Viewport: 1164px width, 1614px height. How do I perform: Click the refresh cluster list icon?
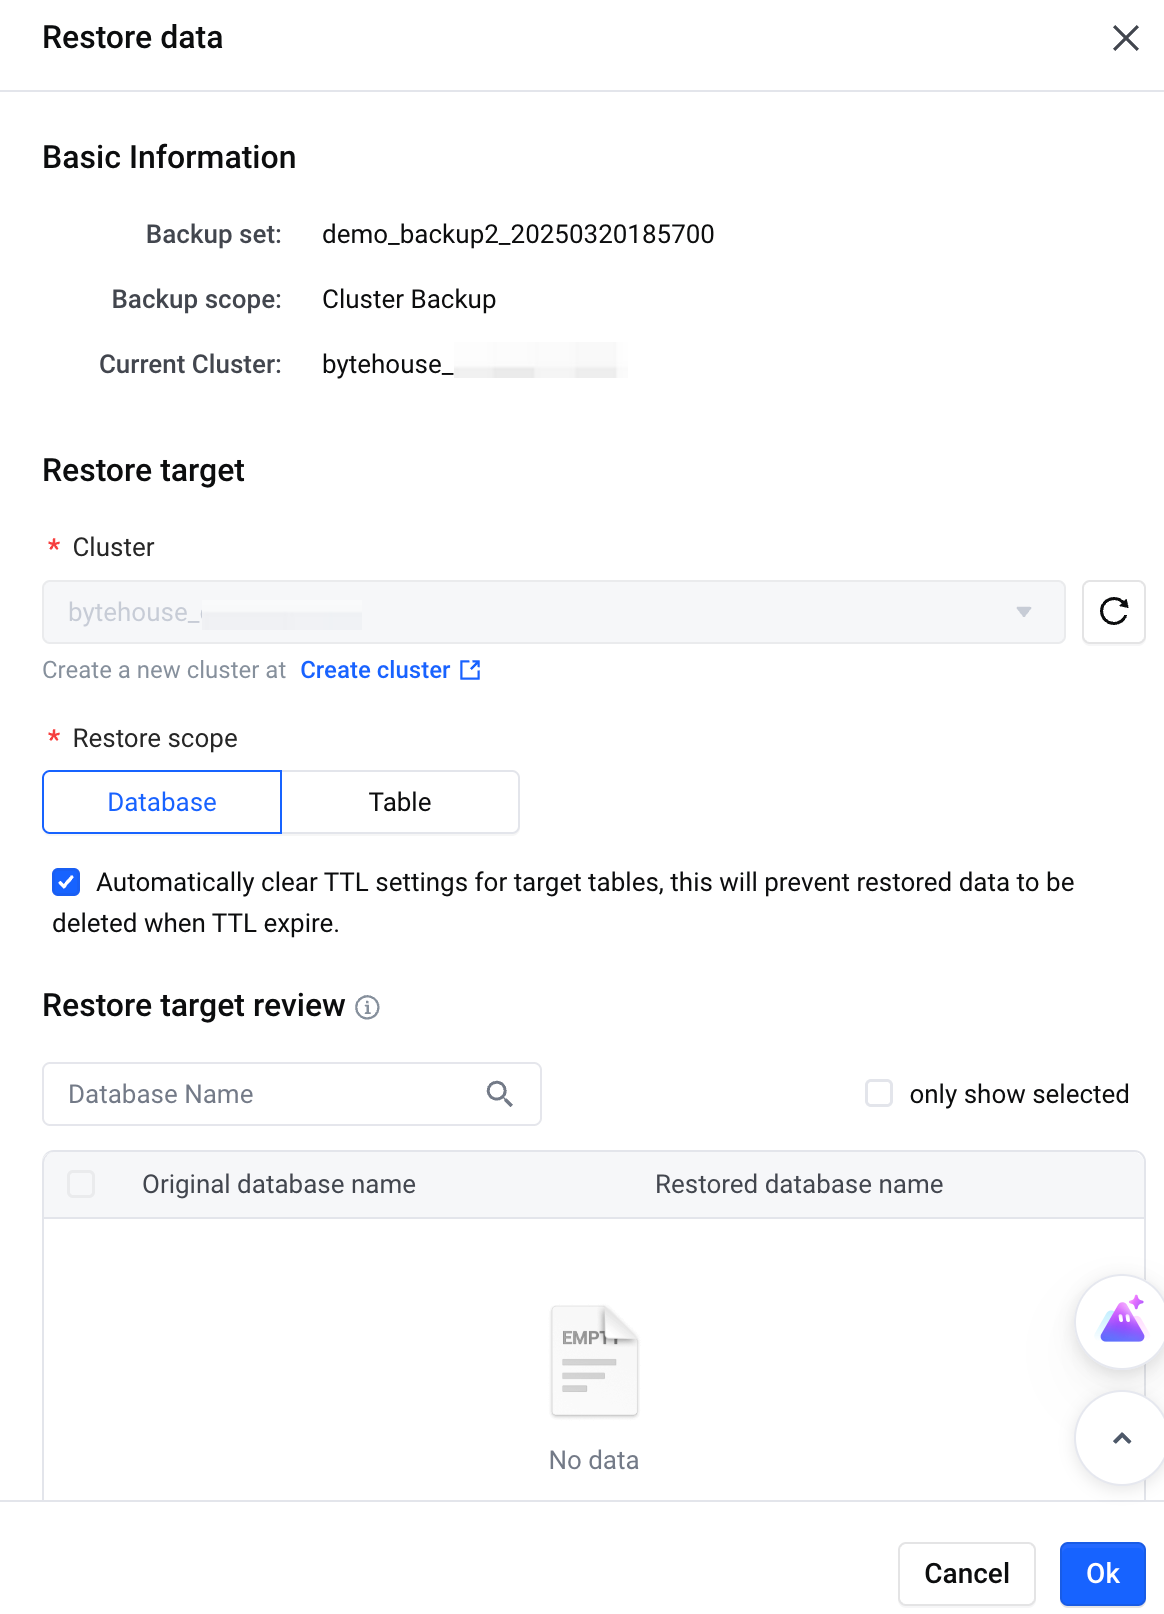point(1113,611)
